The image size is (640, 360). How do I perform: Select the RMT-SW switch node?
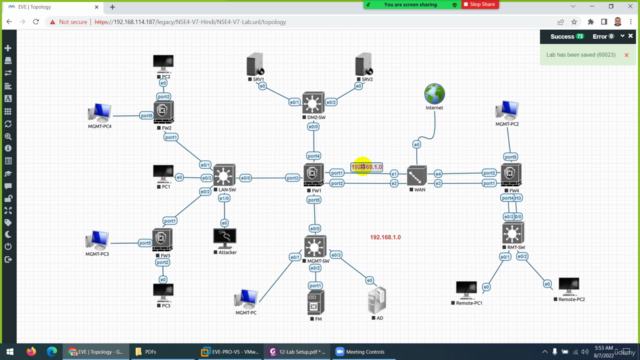(x=513, y=233)
